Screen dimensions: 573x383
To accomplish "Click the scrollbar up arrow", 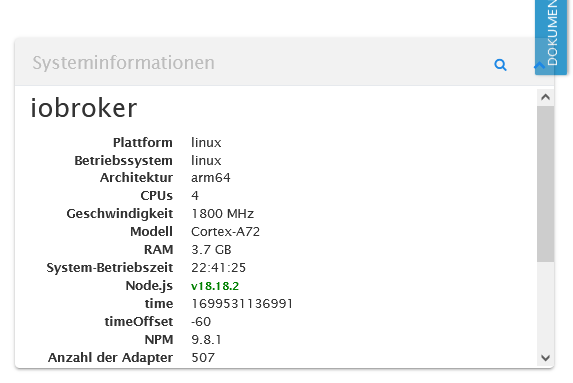I will point(546,97).
